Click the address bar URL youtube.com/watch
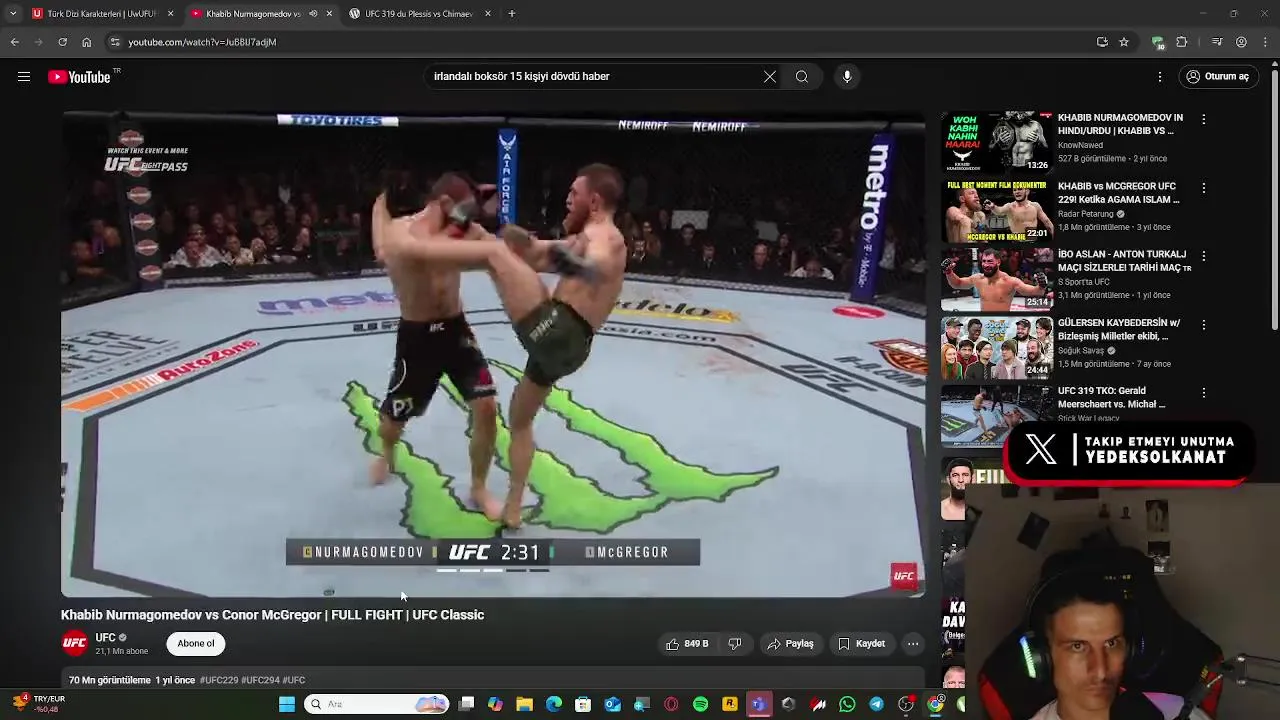The height and width of the screenshot is (720, 1280). [x=202, y=42]
